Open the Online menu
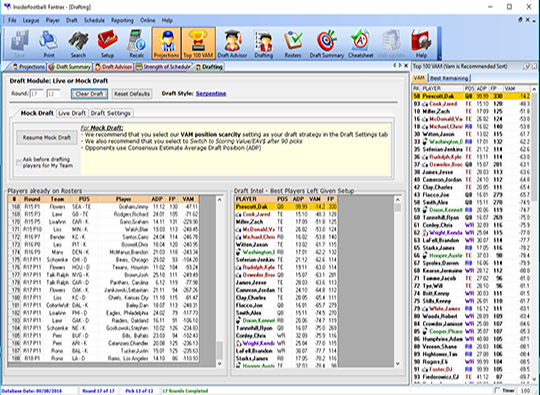 pyautogui.click(x=147, y=20)
